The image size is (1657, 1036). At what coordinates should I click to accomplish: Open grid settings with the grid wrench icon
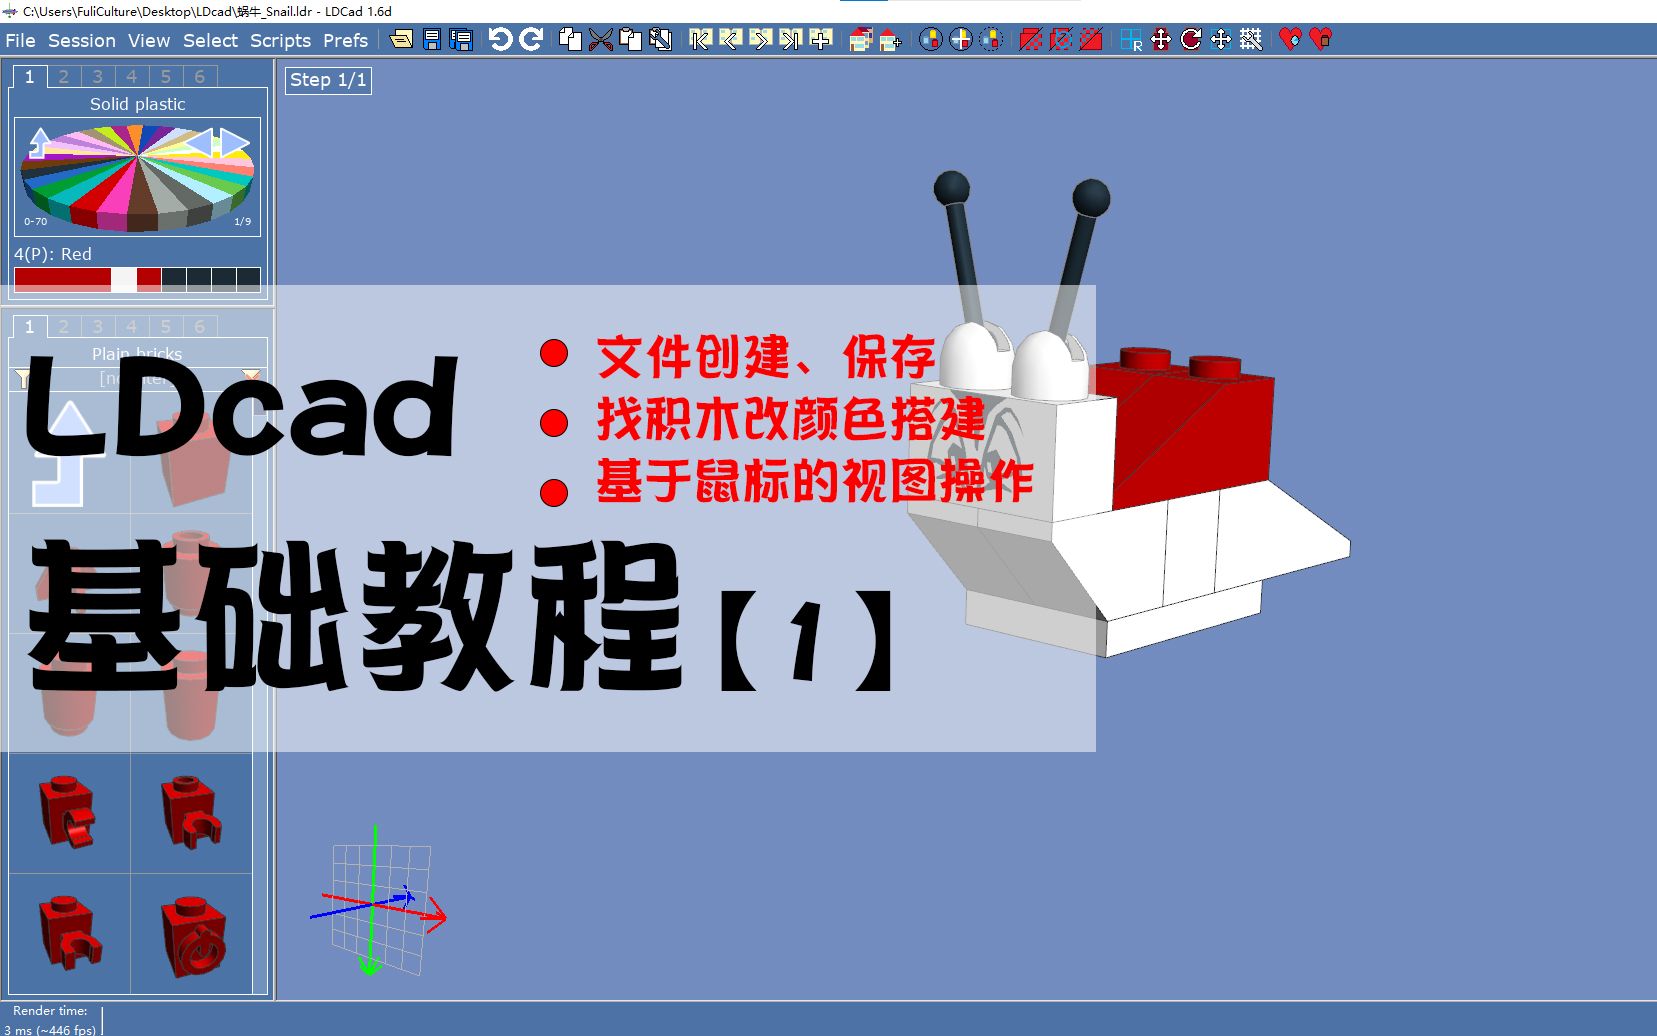point(1250,39)
